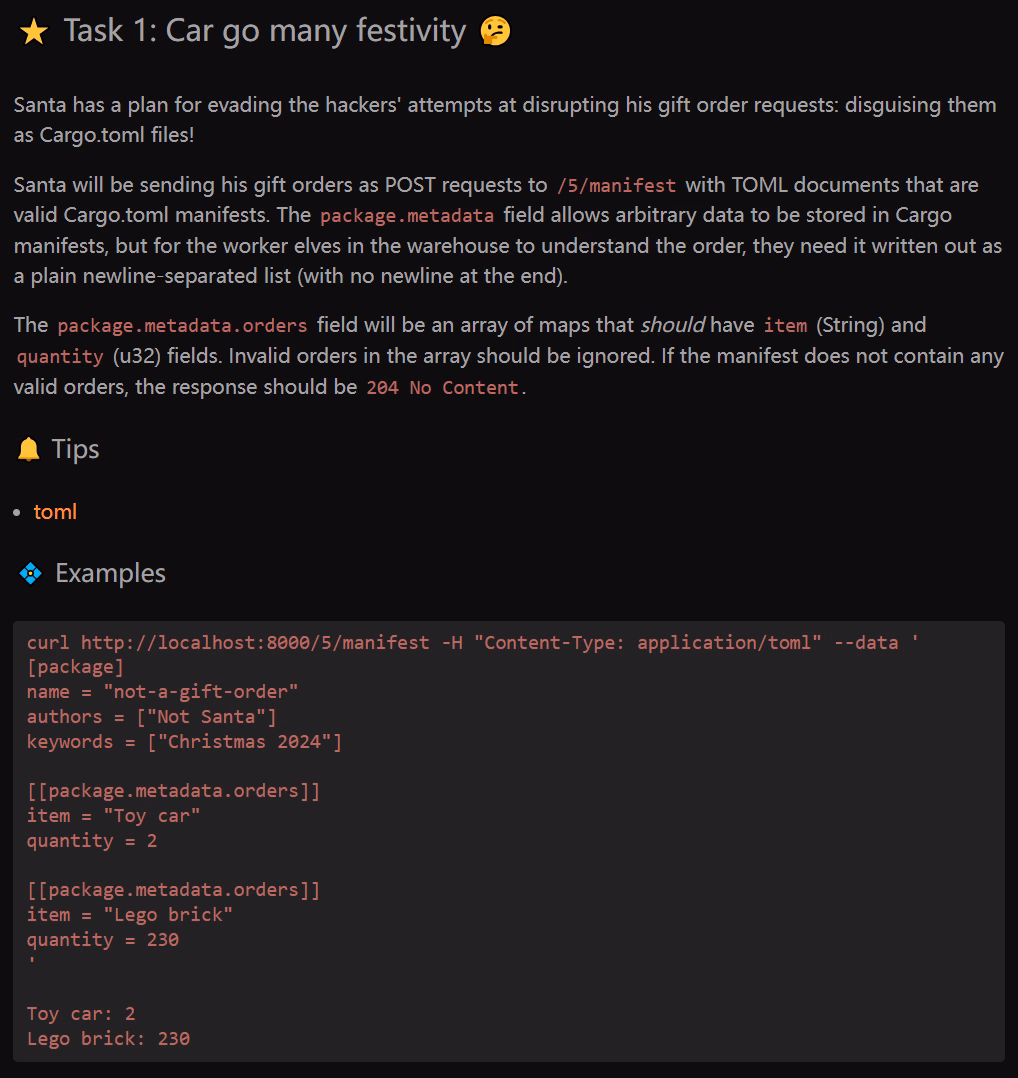
Task: Click the thinking face emoji in the title
Action: coord(495,31)
